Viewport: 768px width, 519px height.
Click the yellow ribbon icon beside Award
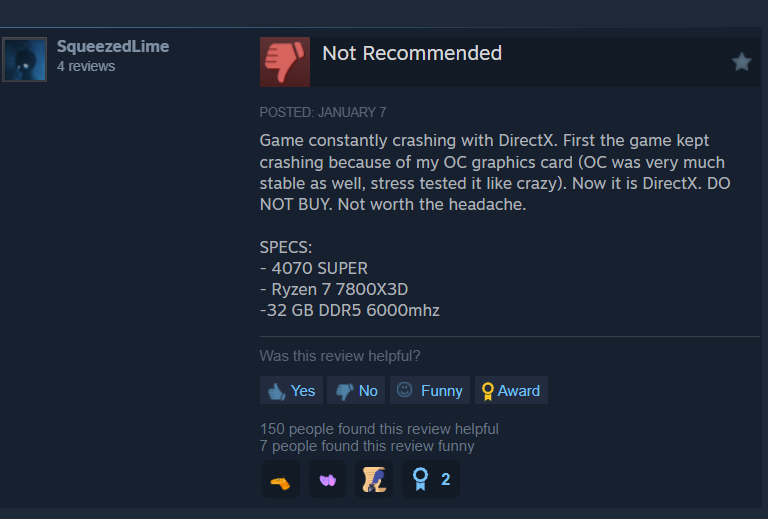pos(487,391)
